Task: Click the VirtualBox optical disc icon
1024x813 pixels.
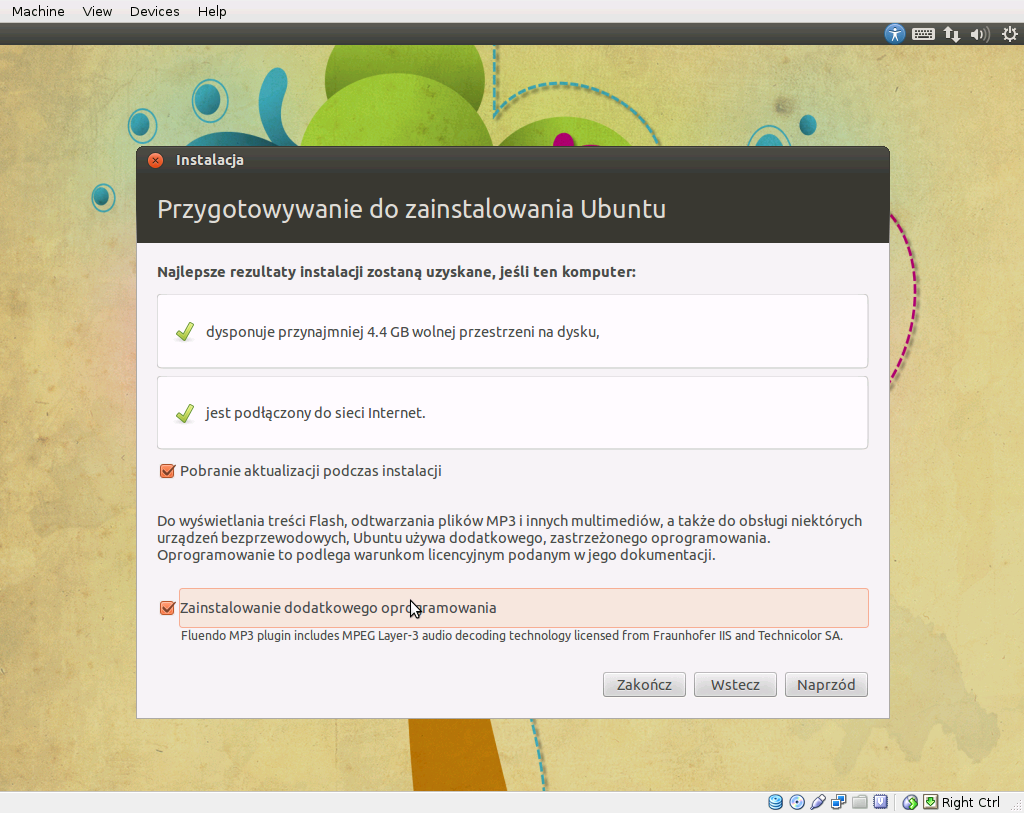Action: pos(797,802)
